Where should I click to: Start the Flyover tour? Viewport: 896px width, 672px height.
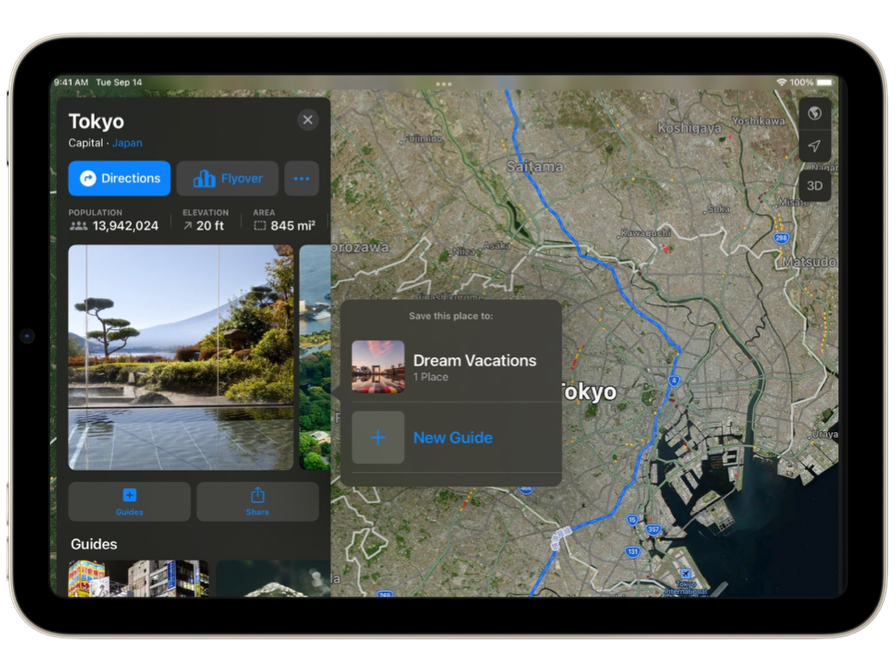pos(227,178)
